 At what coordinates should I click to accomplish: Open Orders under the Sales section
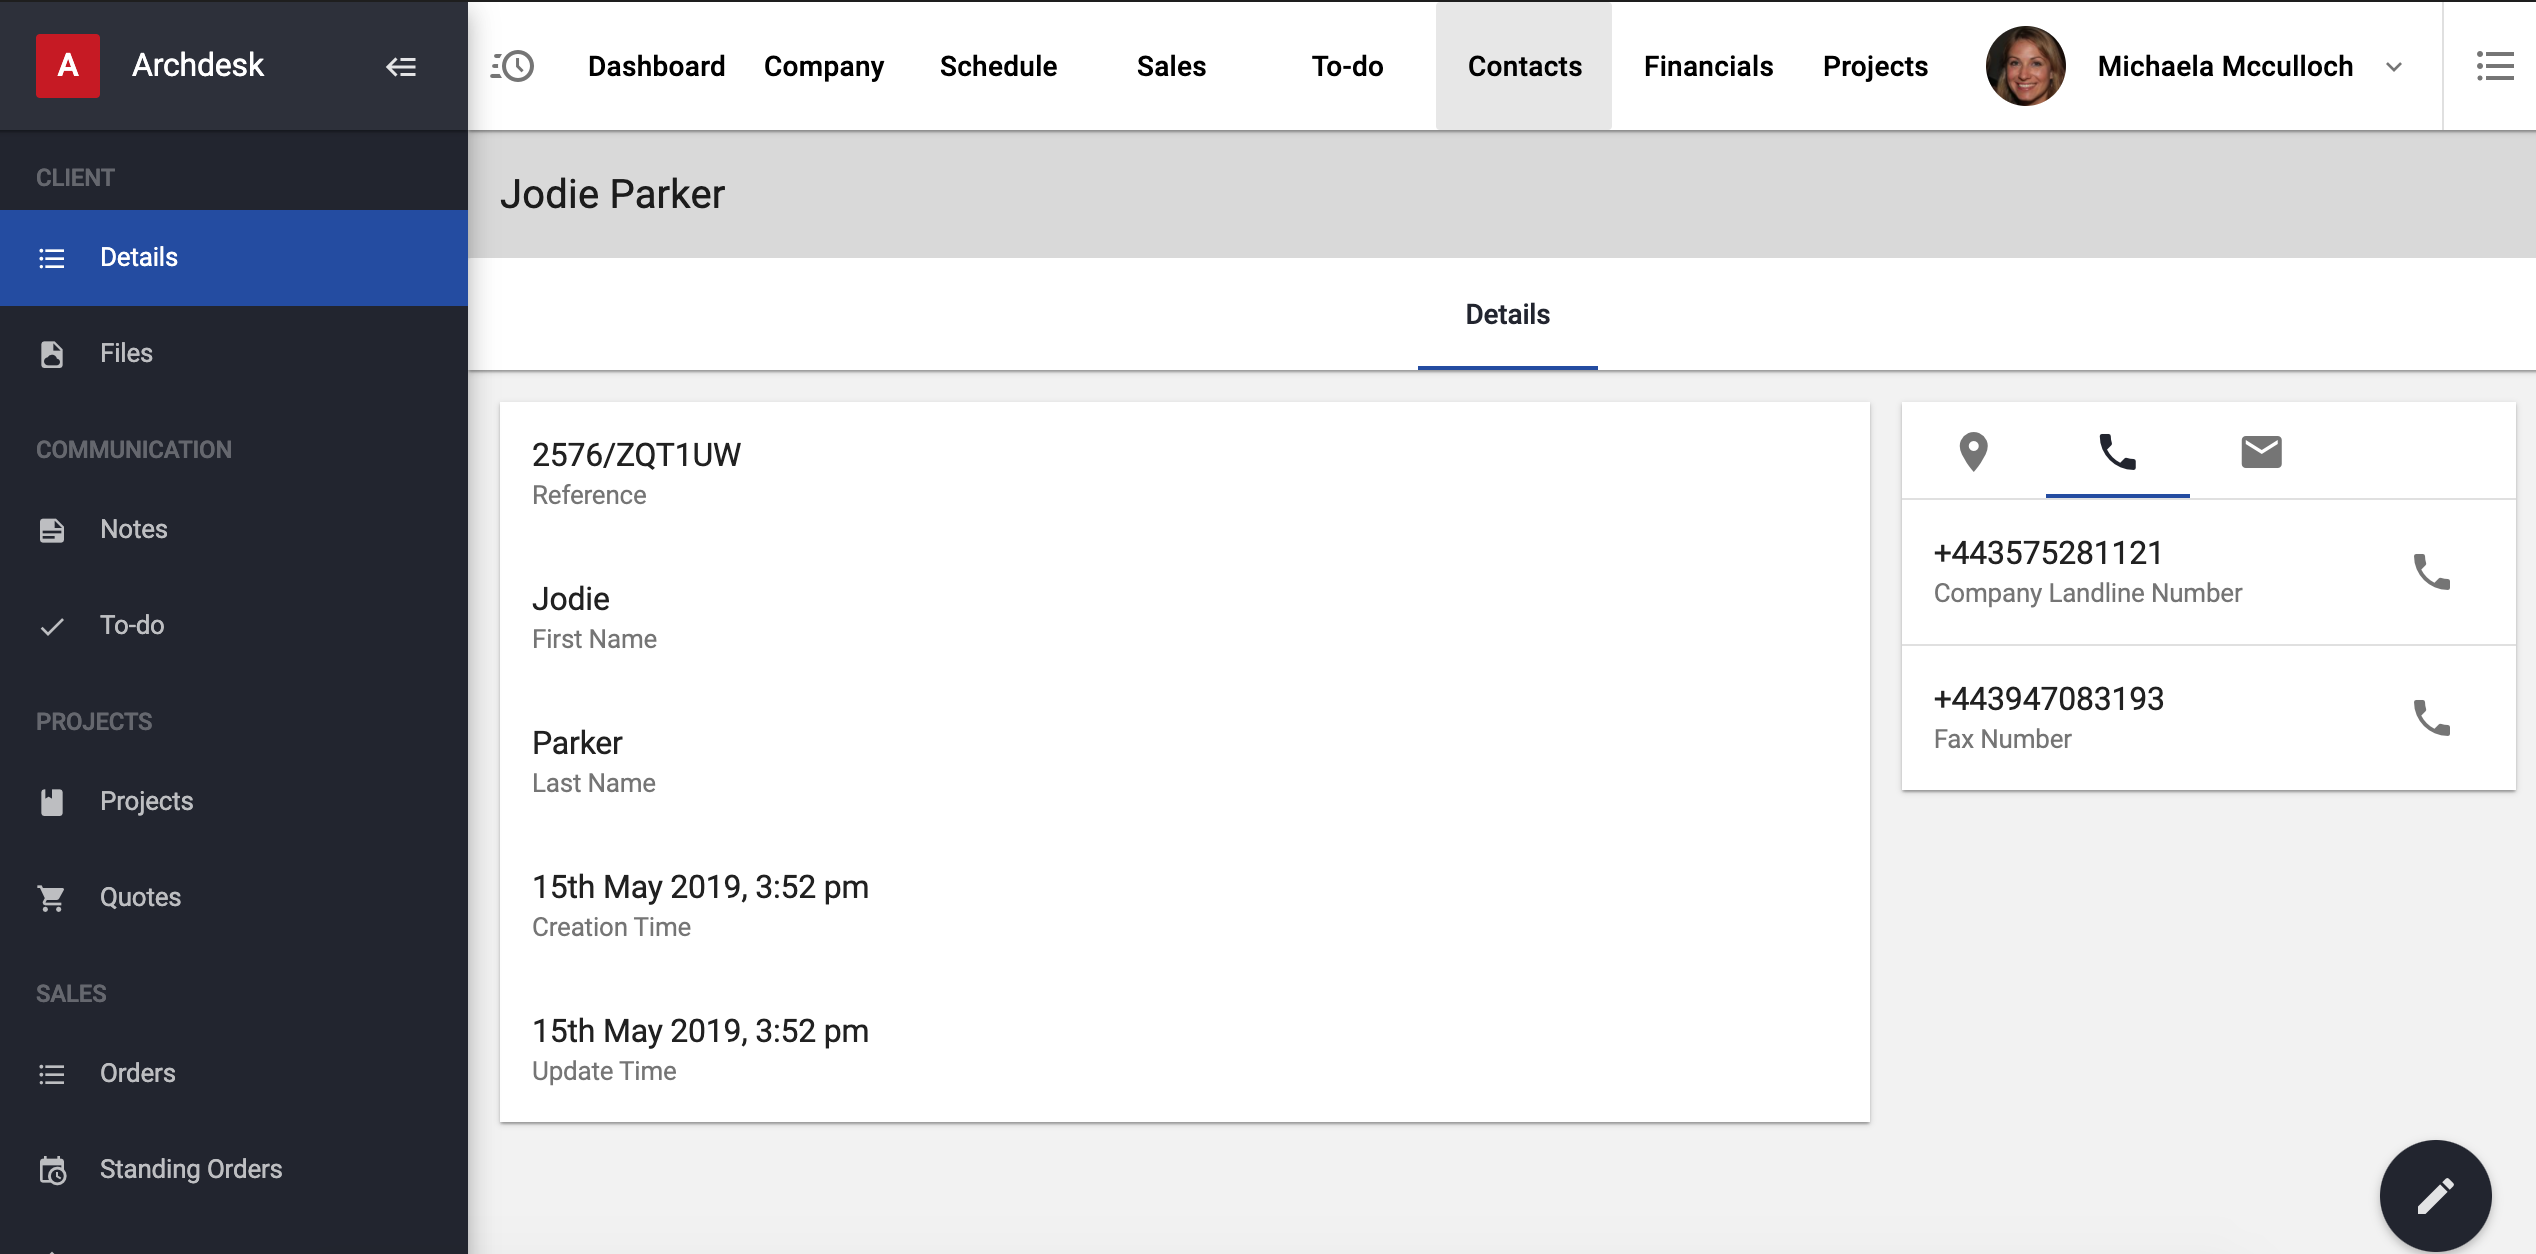point(138,1072)
